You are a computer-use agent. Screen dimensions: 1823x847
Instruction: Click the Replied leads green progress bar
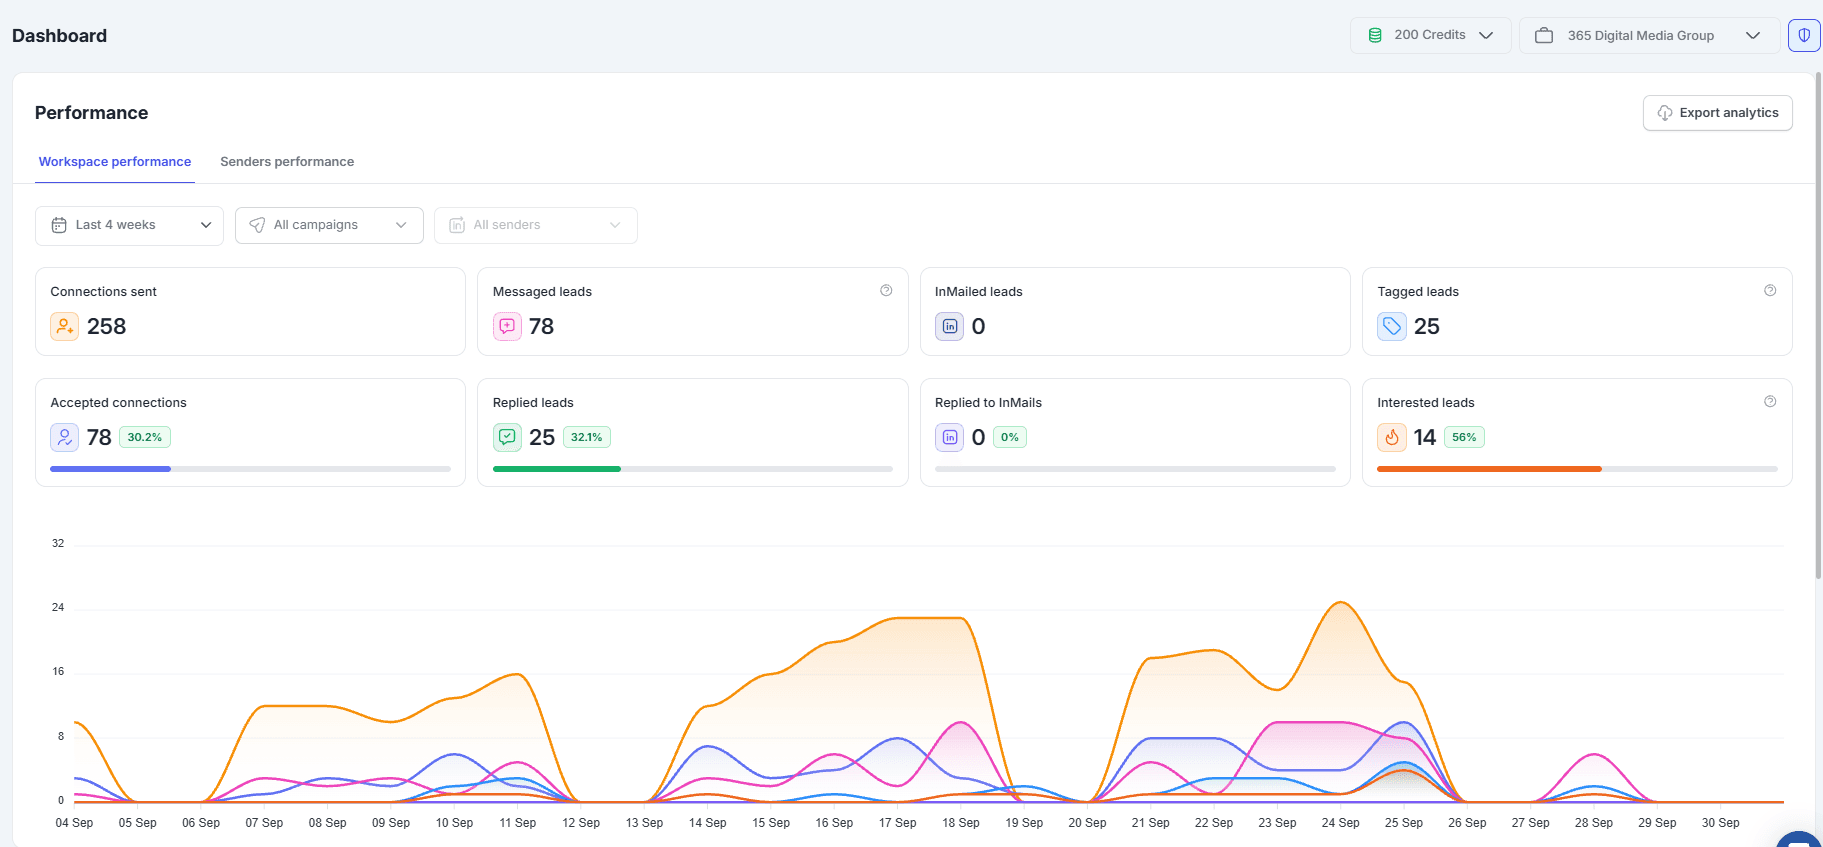tap(556, 469)
